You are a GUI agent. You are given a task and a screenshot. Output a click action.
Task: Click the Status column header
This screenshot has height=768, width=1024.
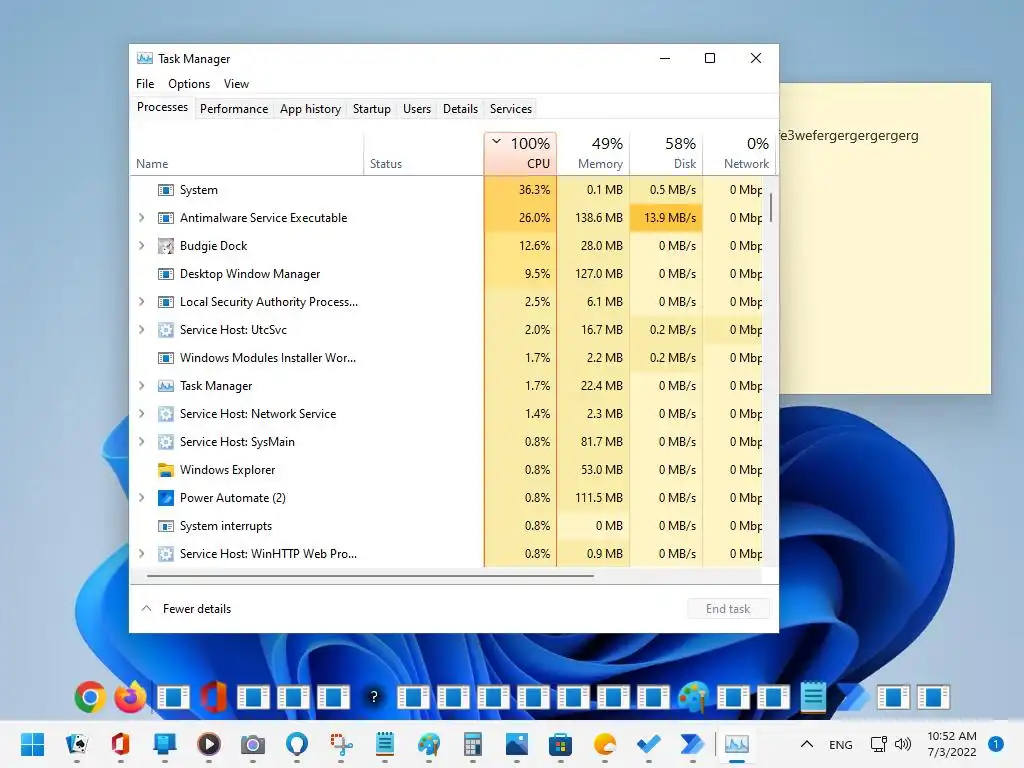tap(424, 154)
